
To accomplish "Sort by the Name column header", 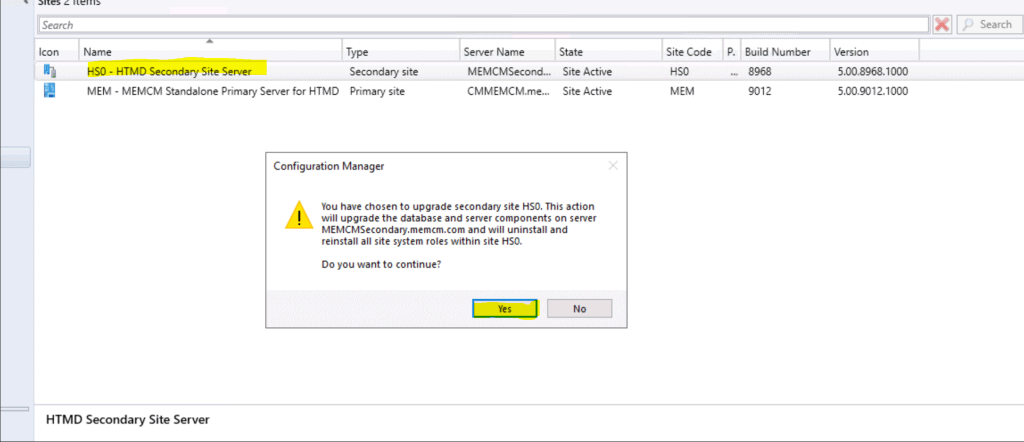I will point(210,52).
